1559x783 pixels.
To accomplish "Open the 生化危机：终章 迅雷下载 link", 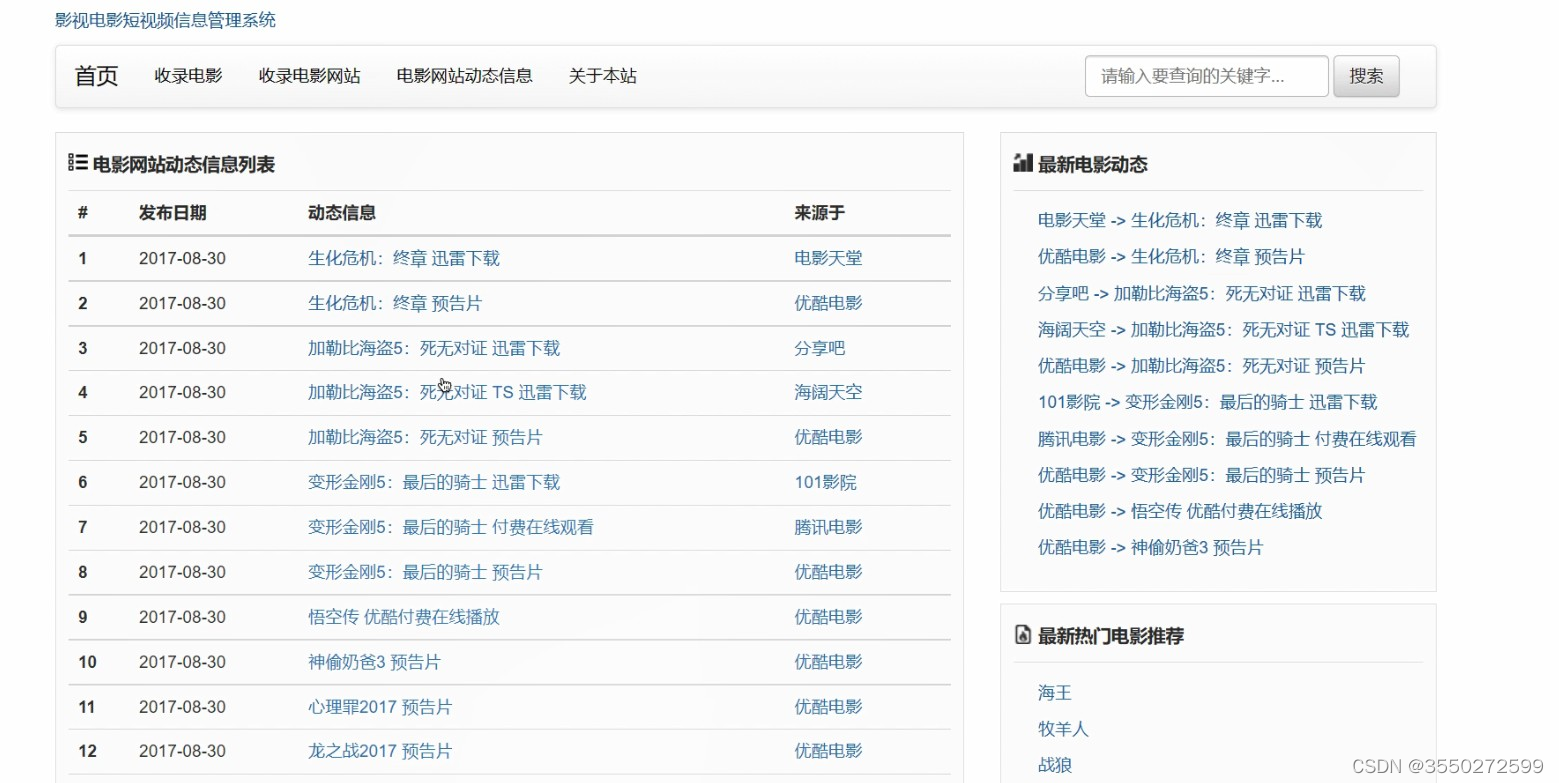I will 402,258.
